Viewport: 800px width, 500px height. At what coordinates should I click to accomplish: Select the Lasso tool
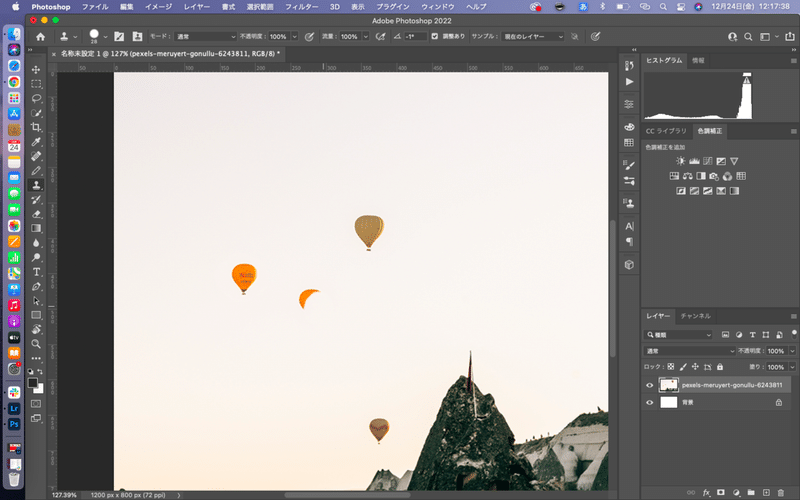click(x=36, y=98)
